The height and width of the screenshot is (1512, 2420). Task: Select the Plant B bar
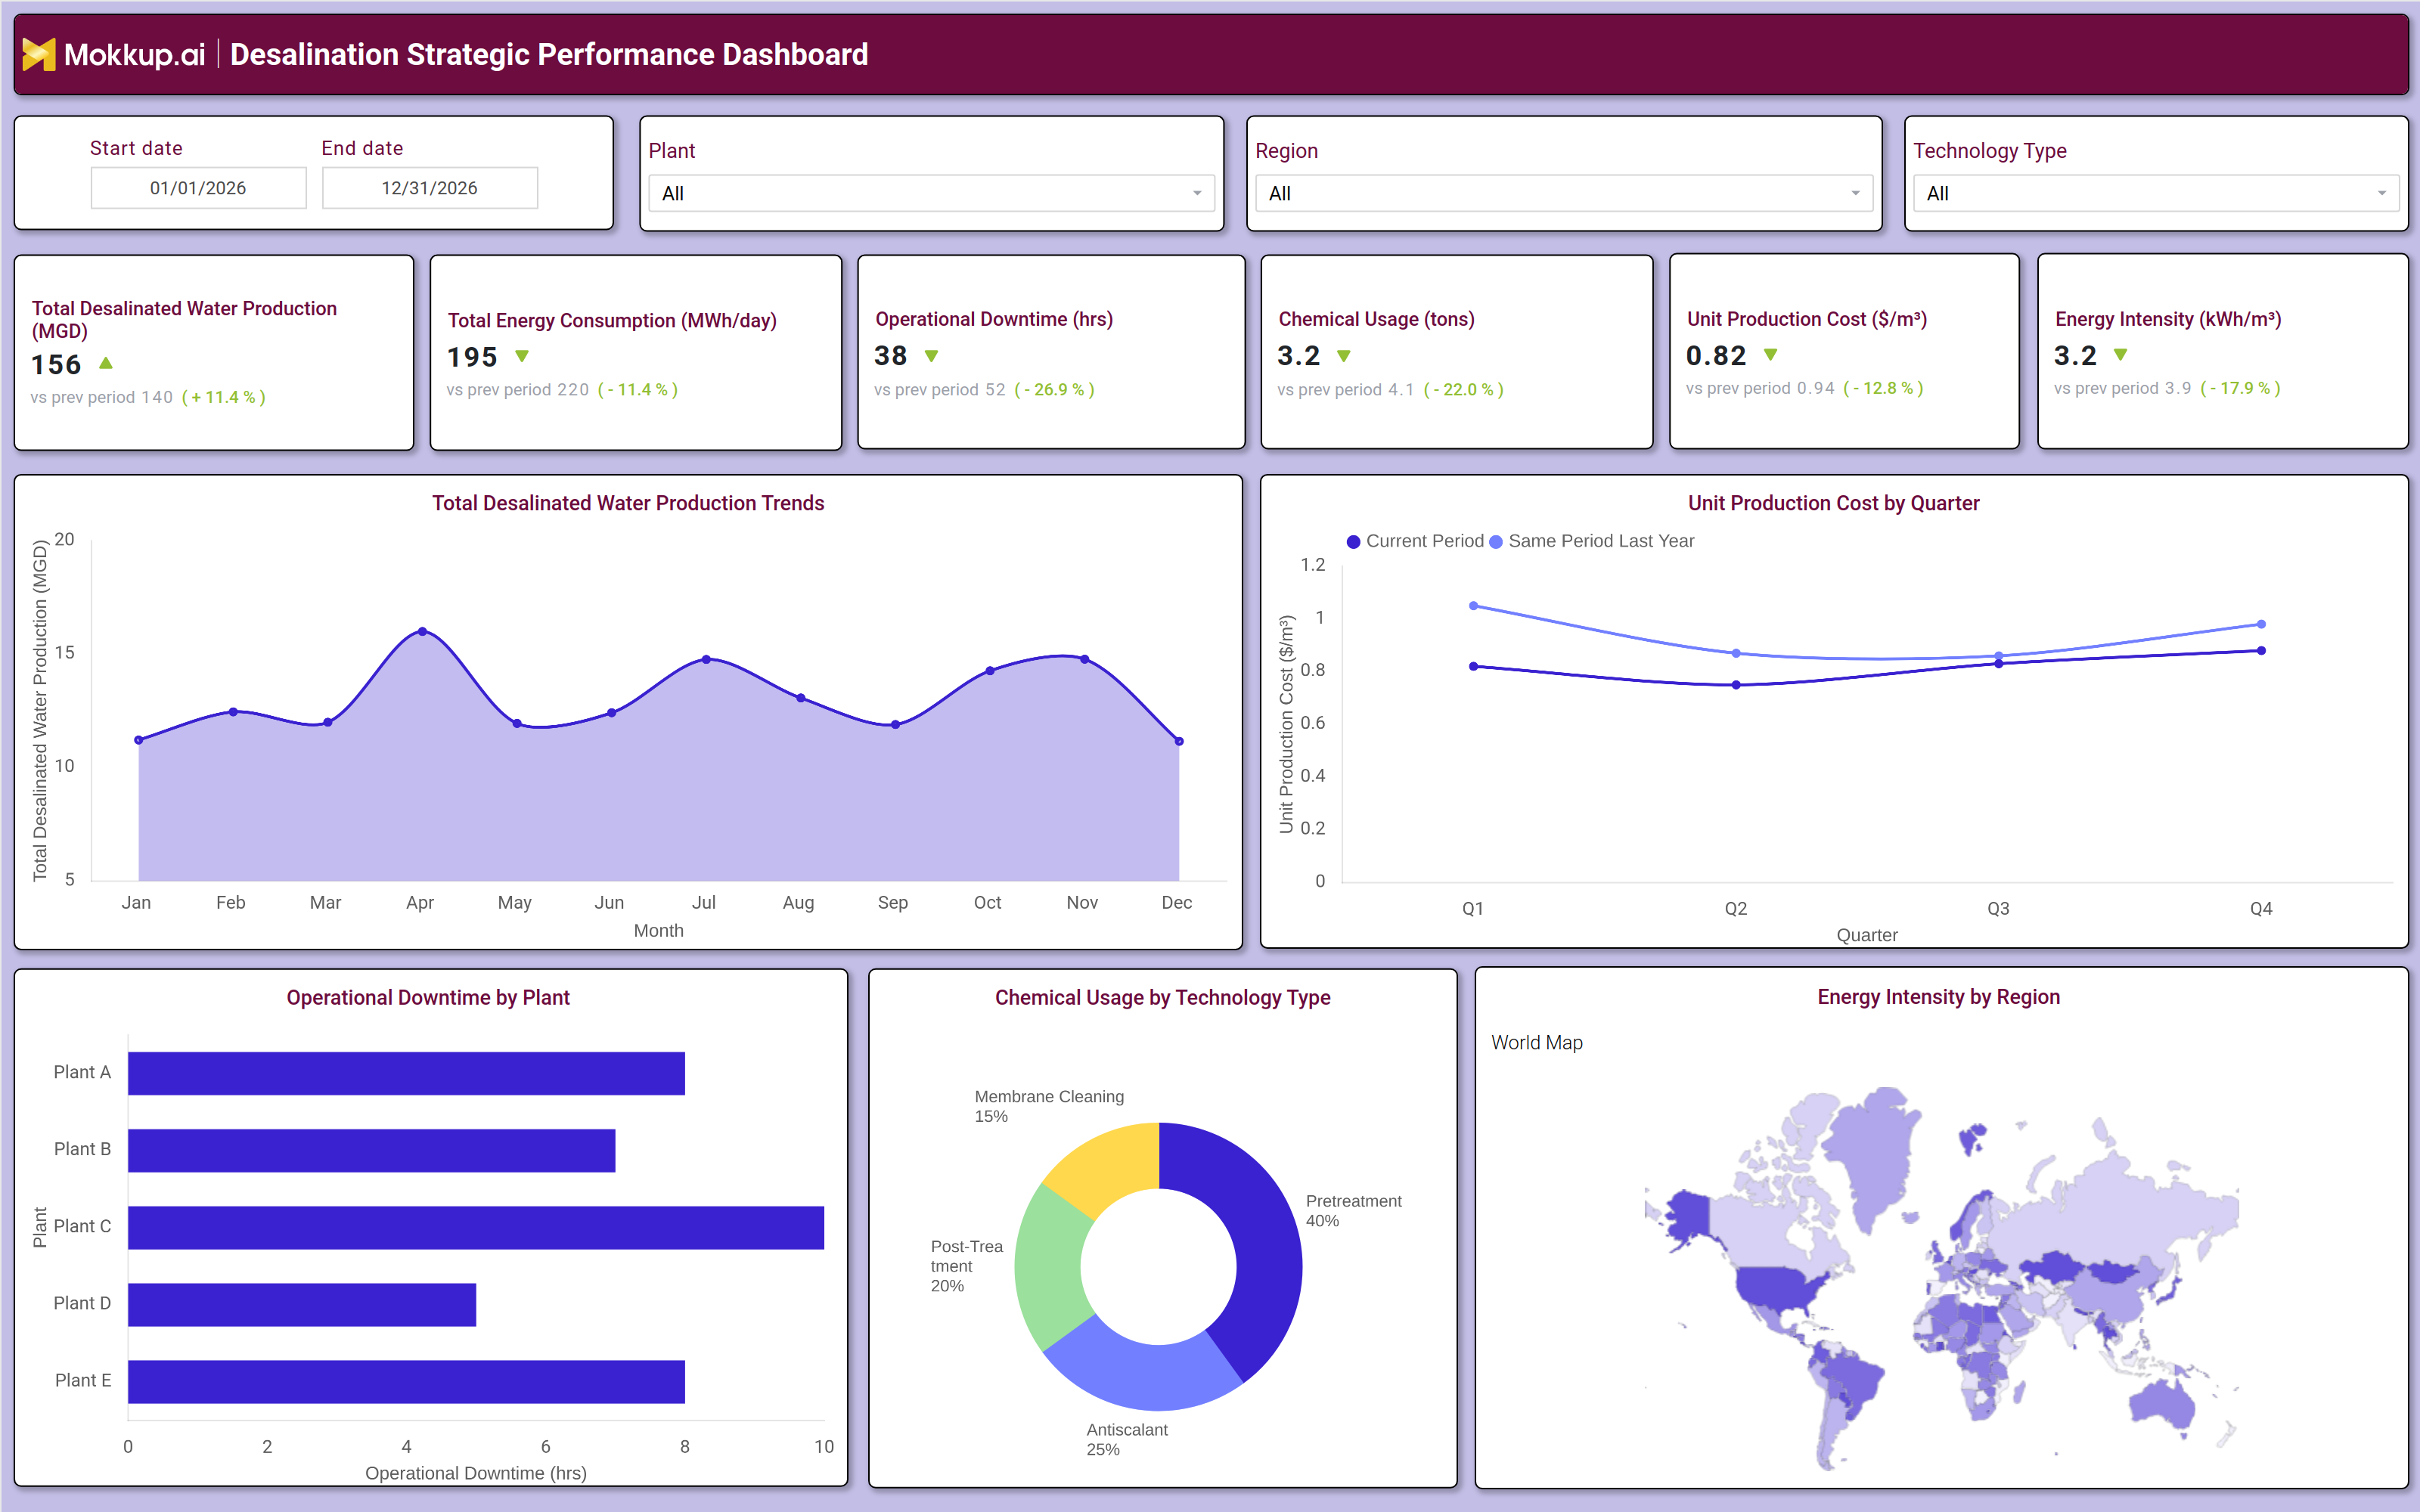[x=371, y=1150]
